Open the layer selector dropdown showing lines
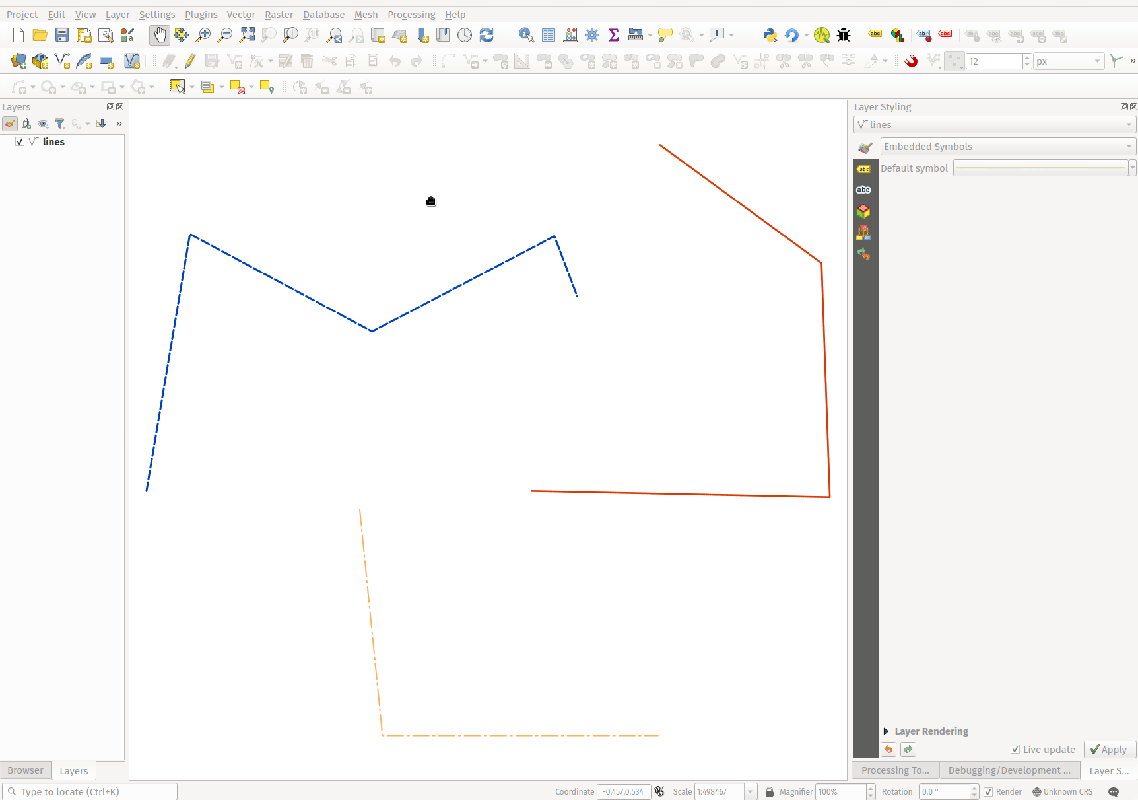This screenshot has height=800, width=1138. pos(994,125)
